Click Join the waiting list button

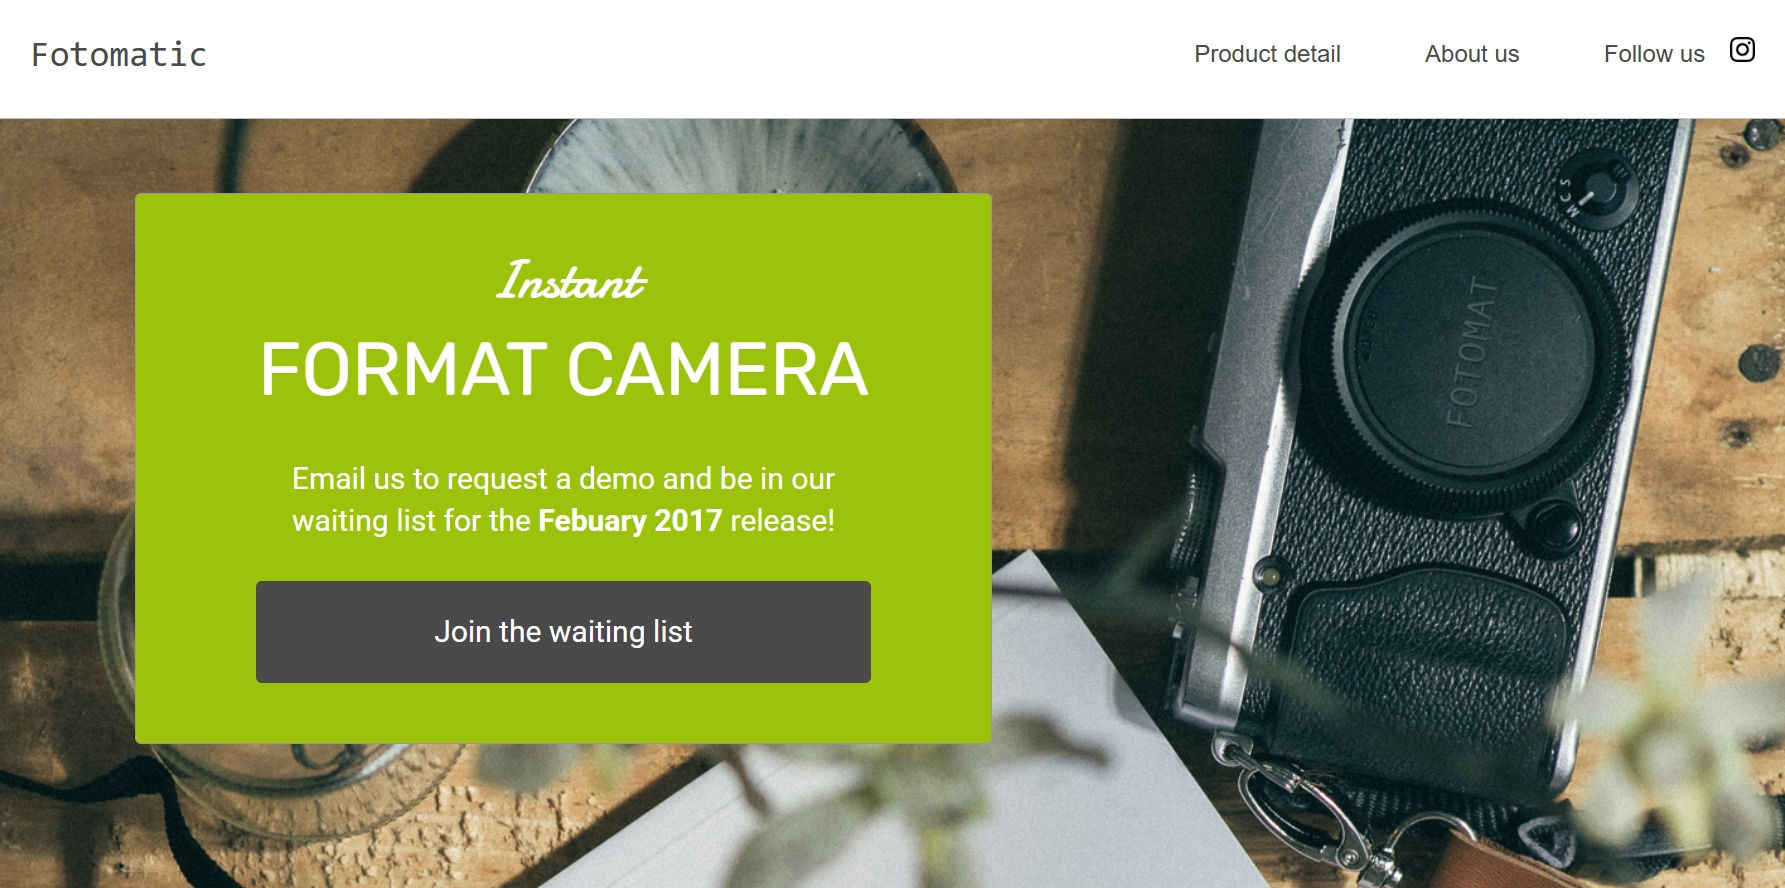click(563, 632)
